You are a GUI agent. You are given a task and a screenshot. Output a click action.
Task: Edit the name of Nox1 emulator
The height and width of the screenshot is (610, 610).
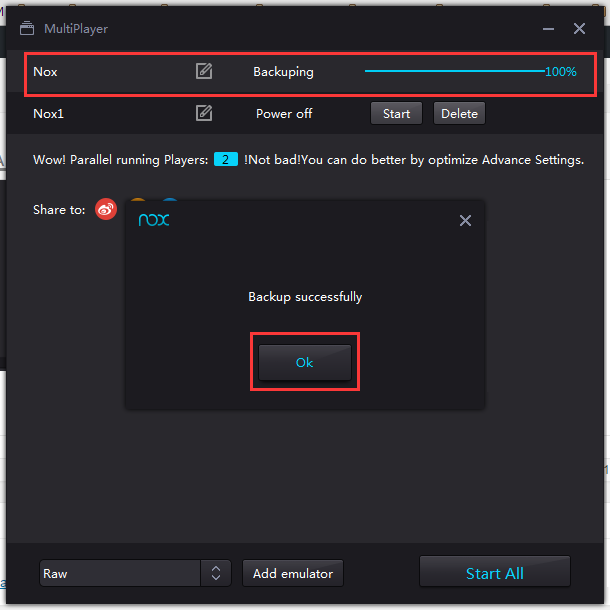(204, 113)
